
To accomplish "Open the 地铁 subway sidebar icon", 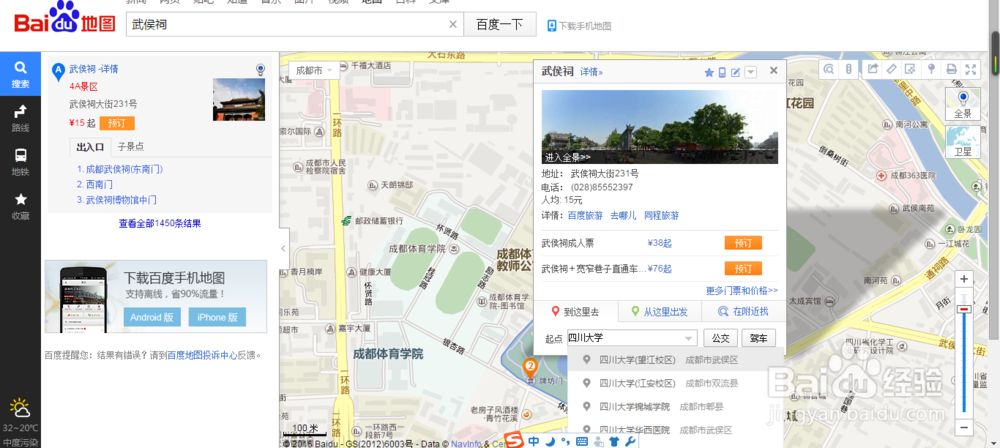I will [x=20, y=161].
